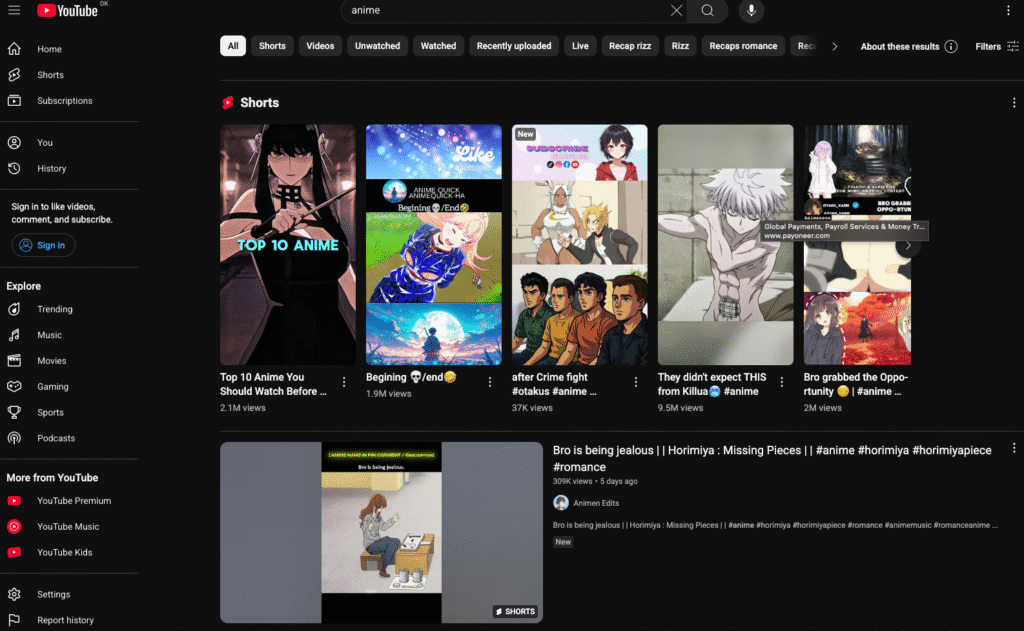Toggle the Unwatched filter chip
Image resolution: width=1024 pixels, height=631 pixels.
click(377, 46)
